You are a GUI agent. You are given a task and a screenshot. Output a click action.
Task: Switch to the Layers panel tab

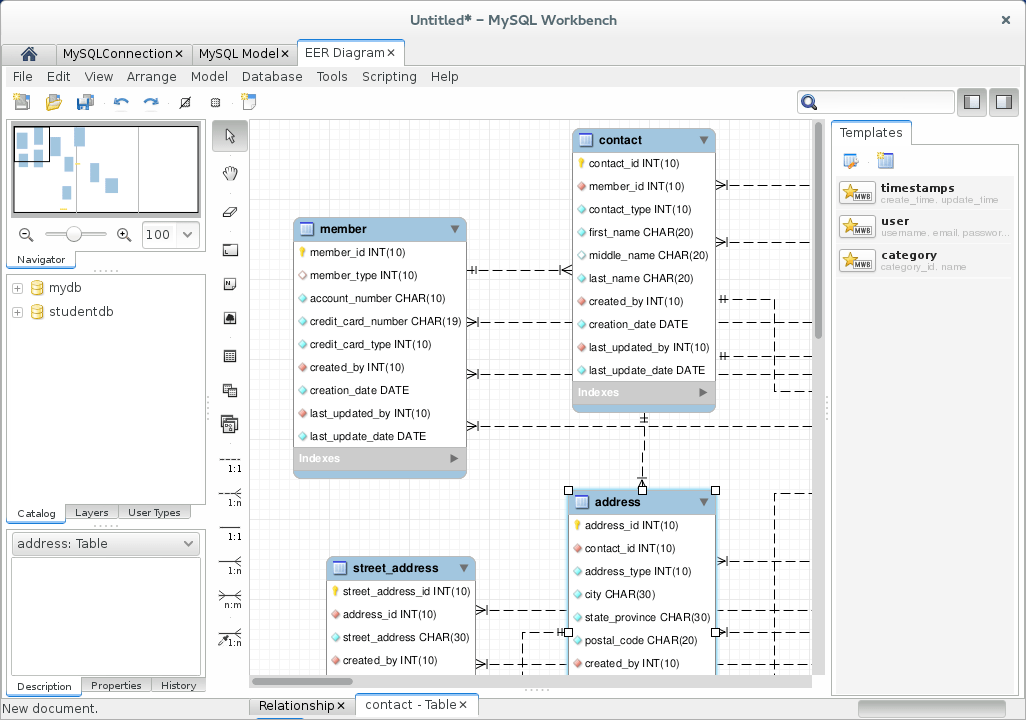pyautogui.click(x=91, y=512)
